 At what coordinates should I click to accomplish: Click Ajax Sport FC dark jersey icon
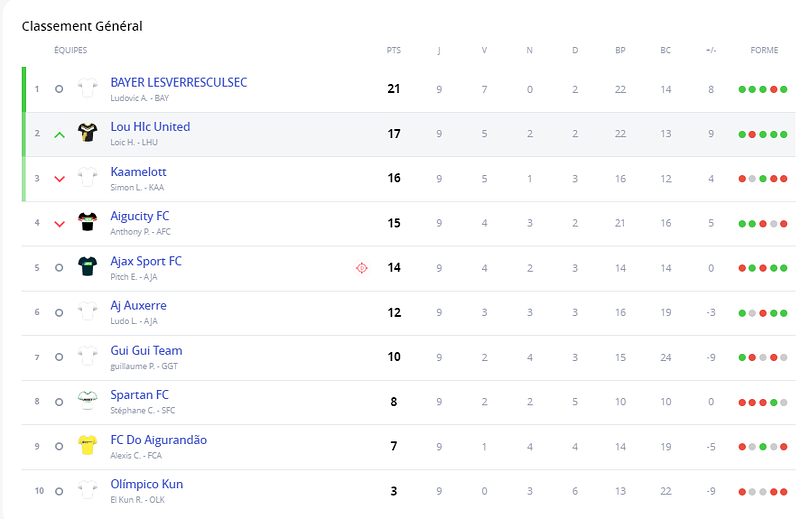[x=87, y=266]
